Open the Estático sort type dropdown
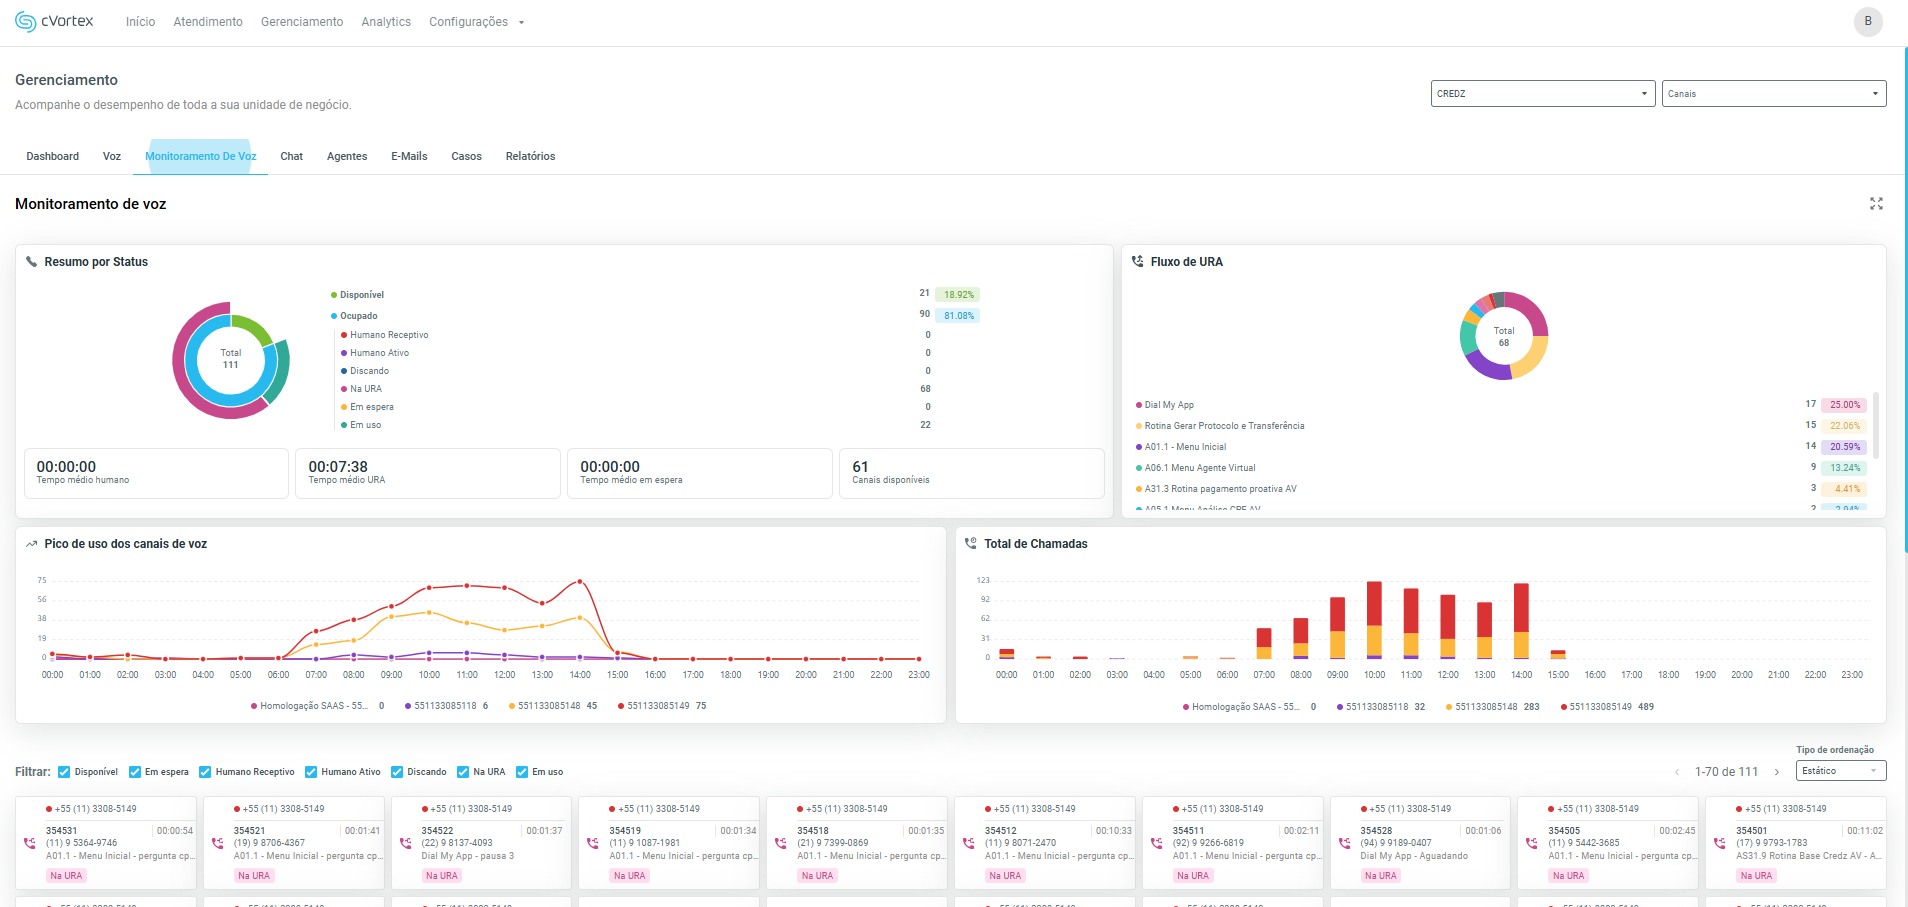Screen dimensions: 1908x907 [x=1841, y=771]
